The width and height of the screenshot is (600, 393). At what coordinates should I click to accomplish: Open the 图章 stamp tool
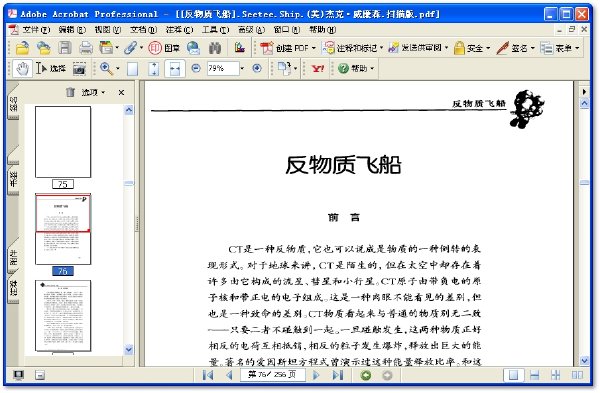[x=164, y=48]
